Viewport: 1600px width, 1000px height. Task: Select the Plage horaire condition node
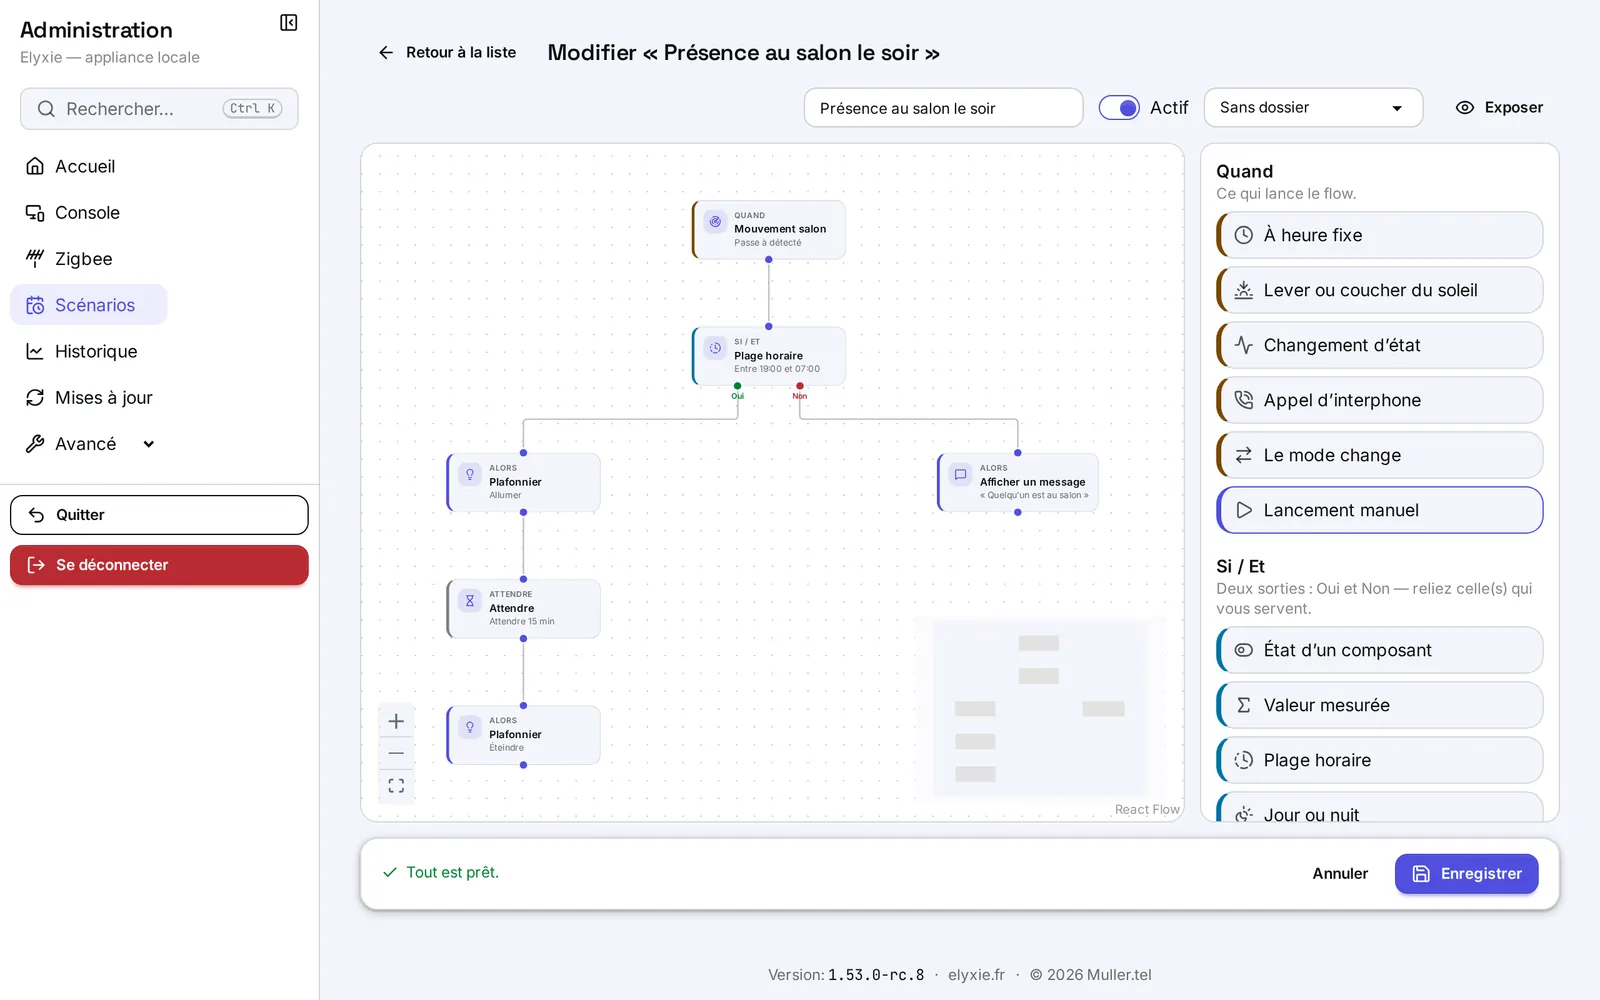[769, 356]
